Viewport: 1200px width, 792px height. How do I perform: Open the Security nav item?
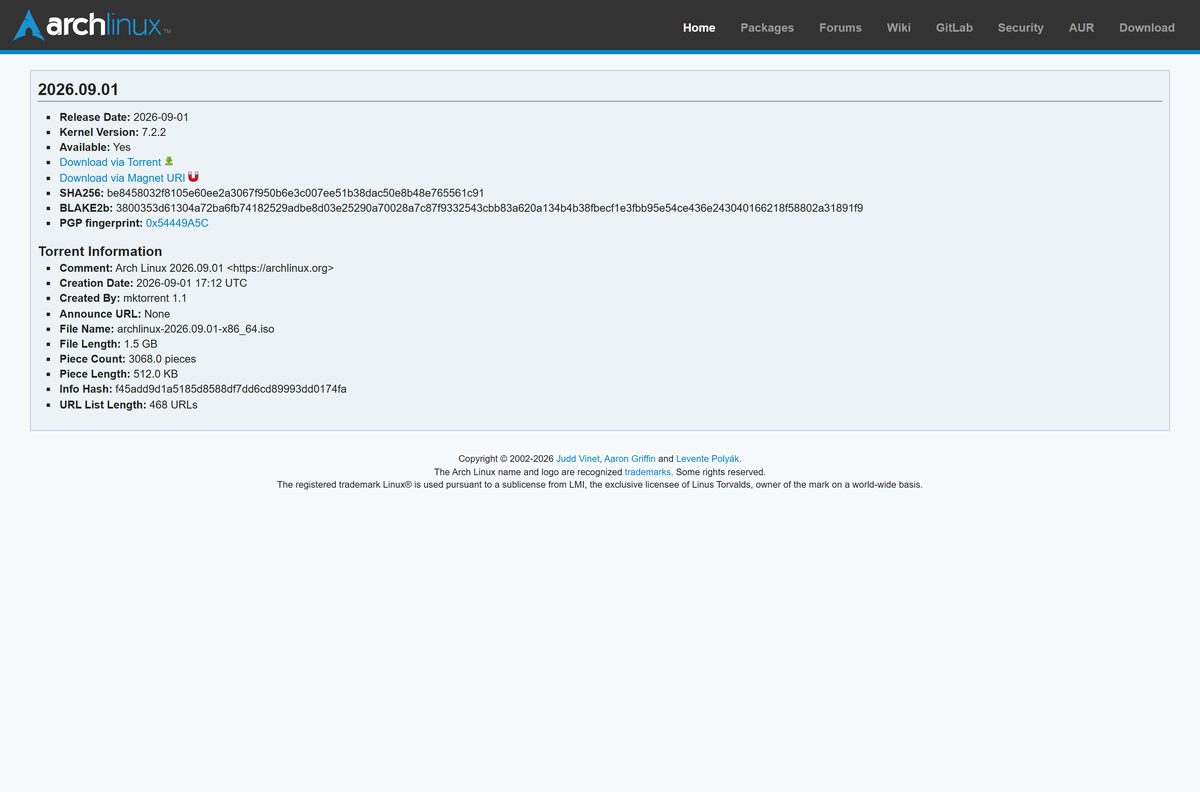1021,27
